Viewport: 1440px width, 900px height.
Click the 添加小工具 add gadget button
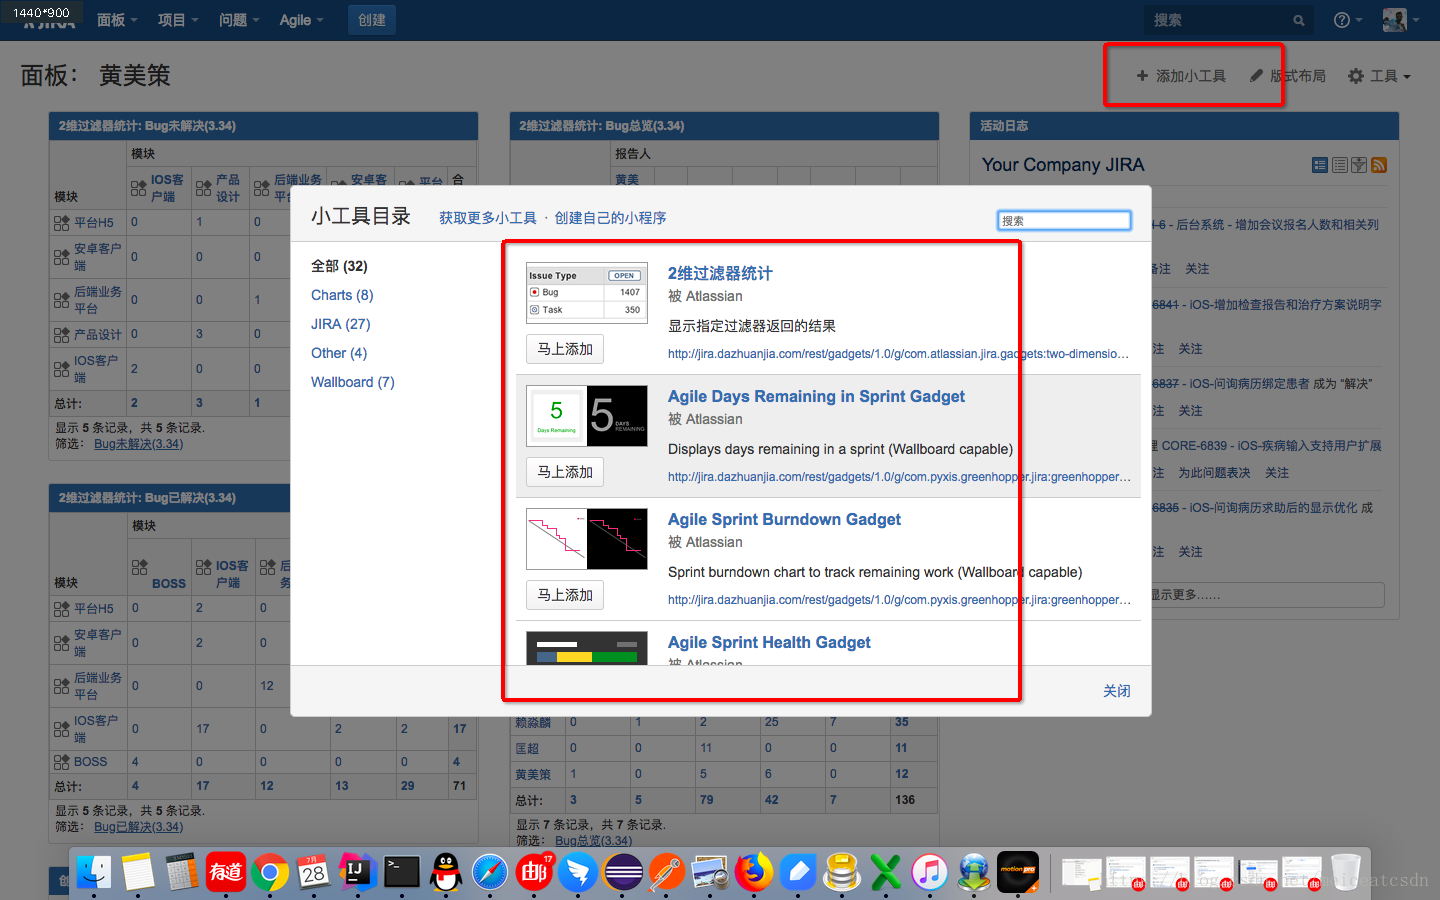(x=1181, y=76)
